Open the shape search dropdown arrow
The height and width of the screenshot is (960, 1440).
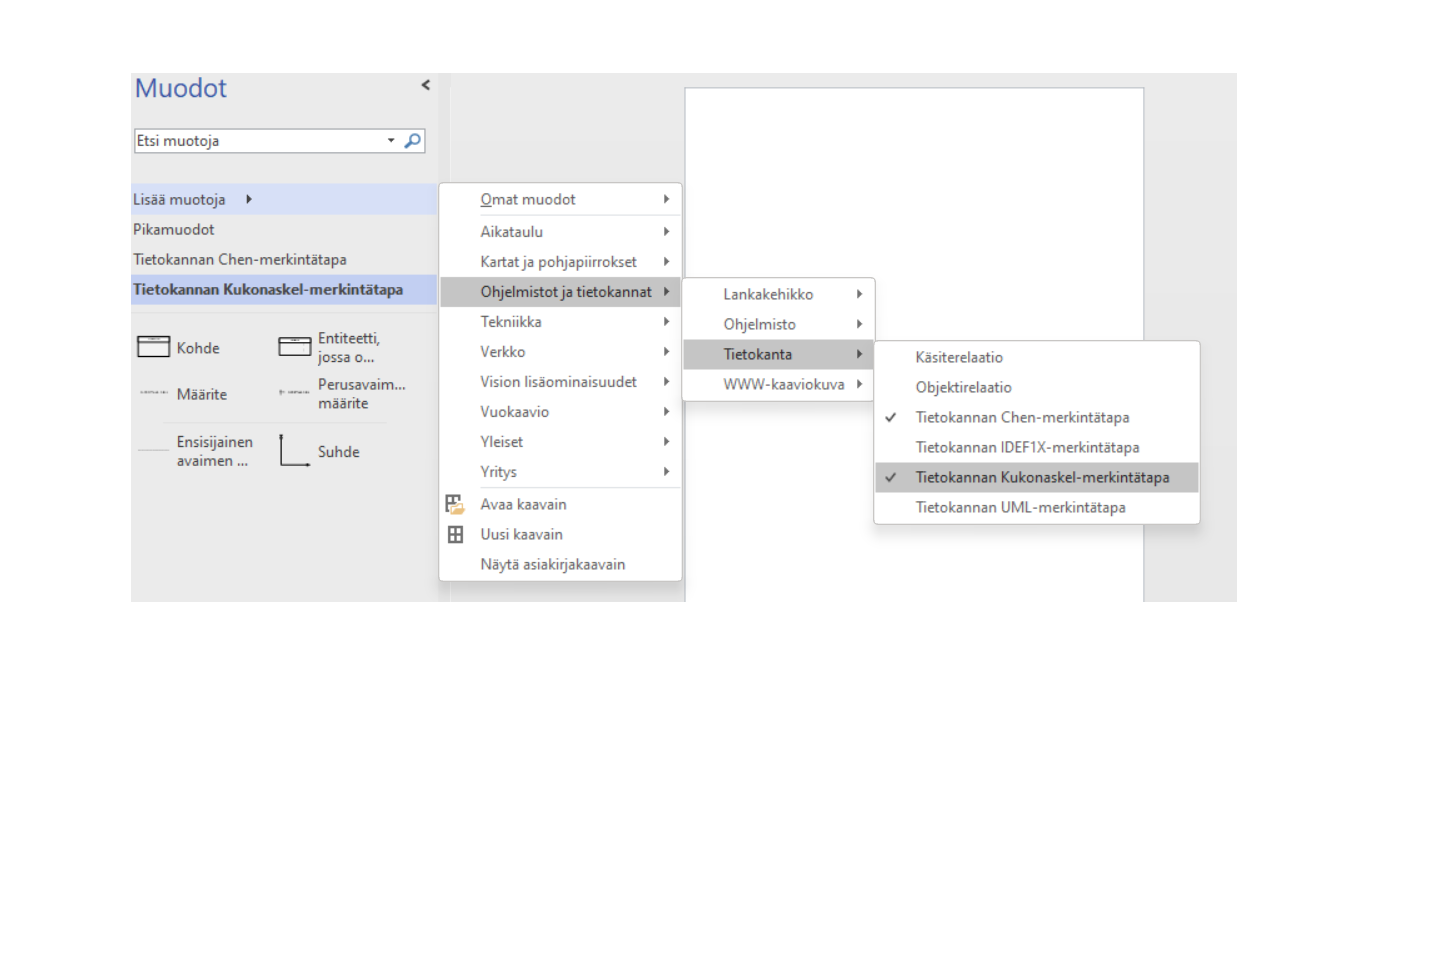(391, 141)
